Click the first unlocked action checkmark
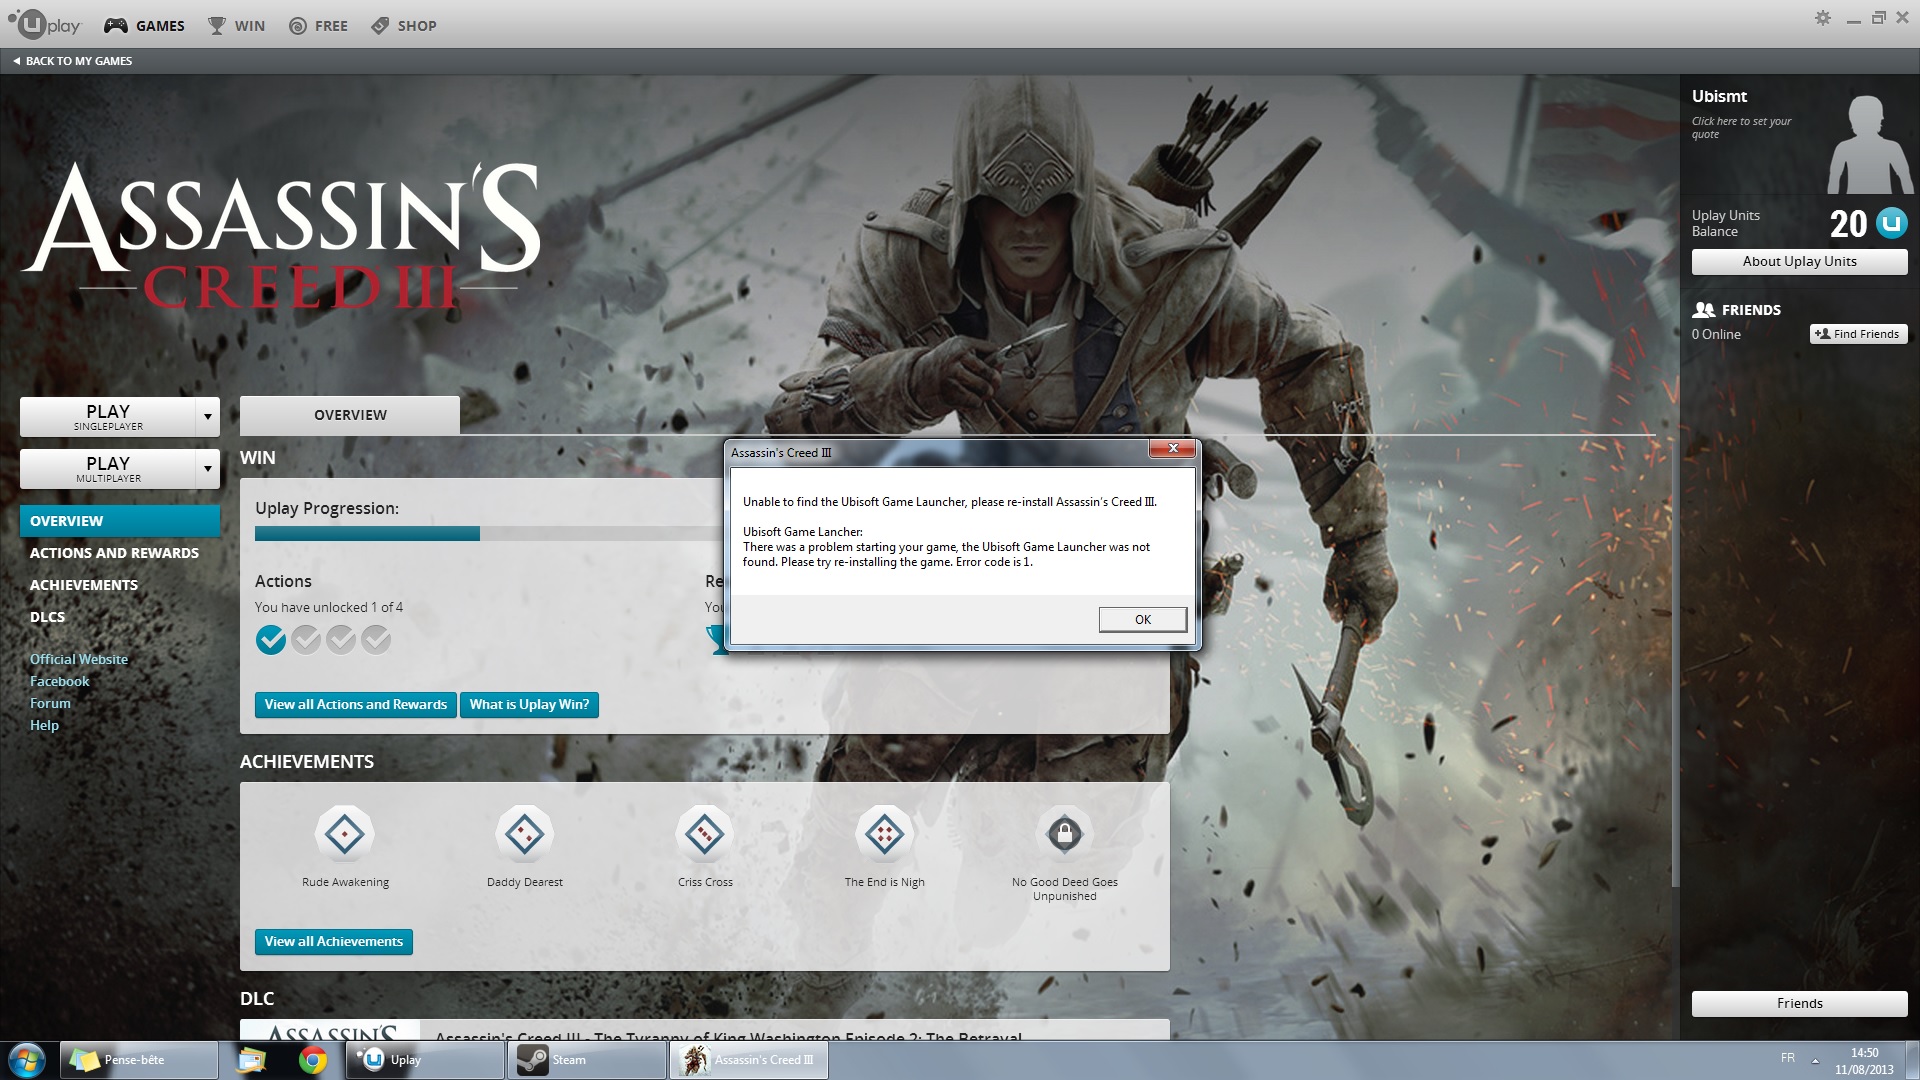 click(271, 640)
